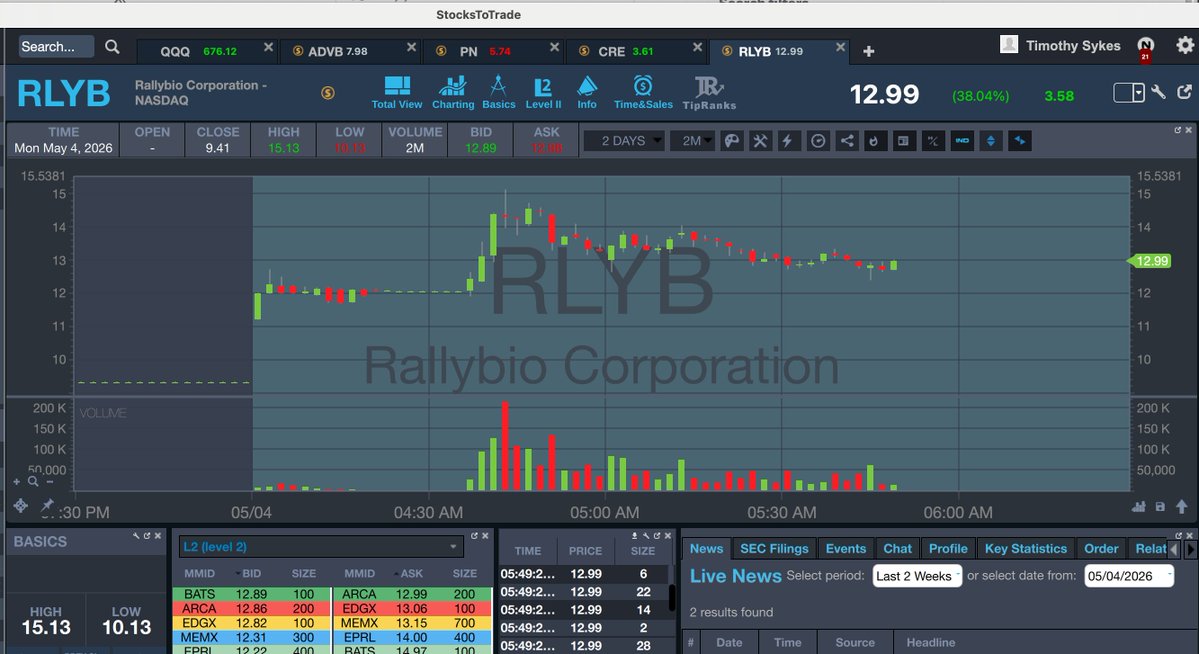This screenshot has height=654, width=1199.
Task: Click the Timothy Sykes user profile
Action: coord(1060,45)
